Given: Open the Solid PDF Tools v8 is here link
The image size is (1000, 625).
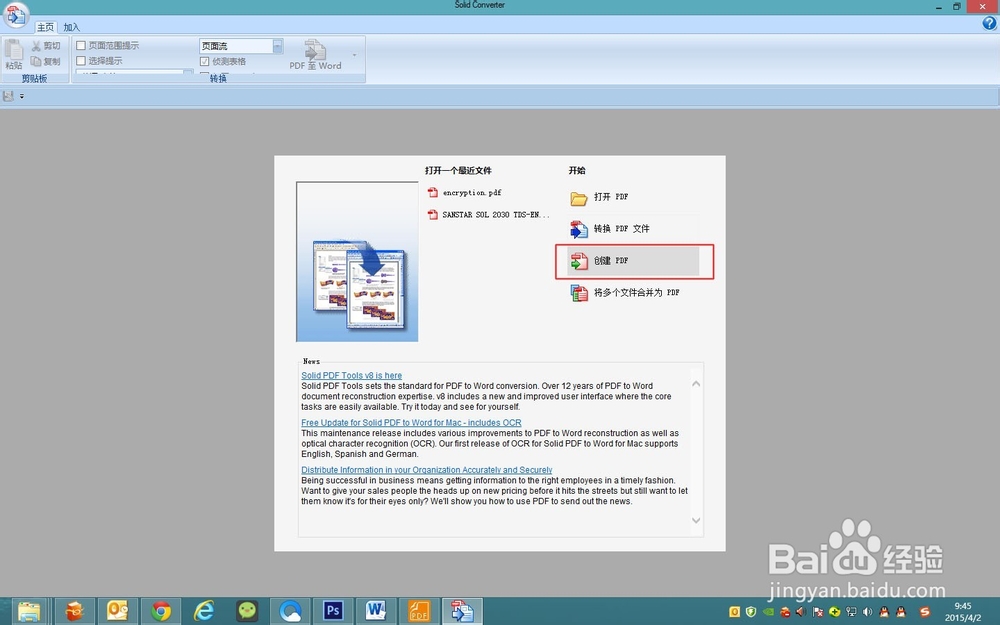Looking at the screenshot, I should 351,376.
